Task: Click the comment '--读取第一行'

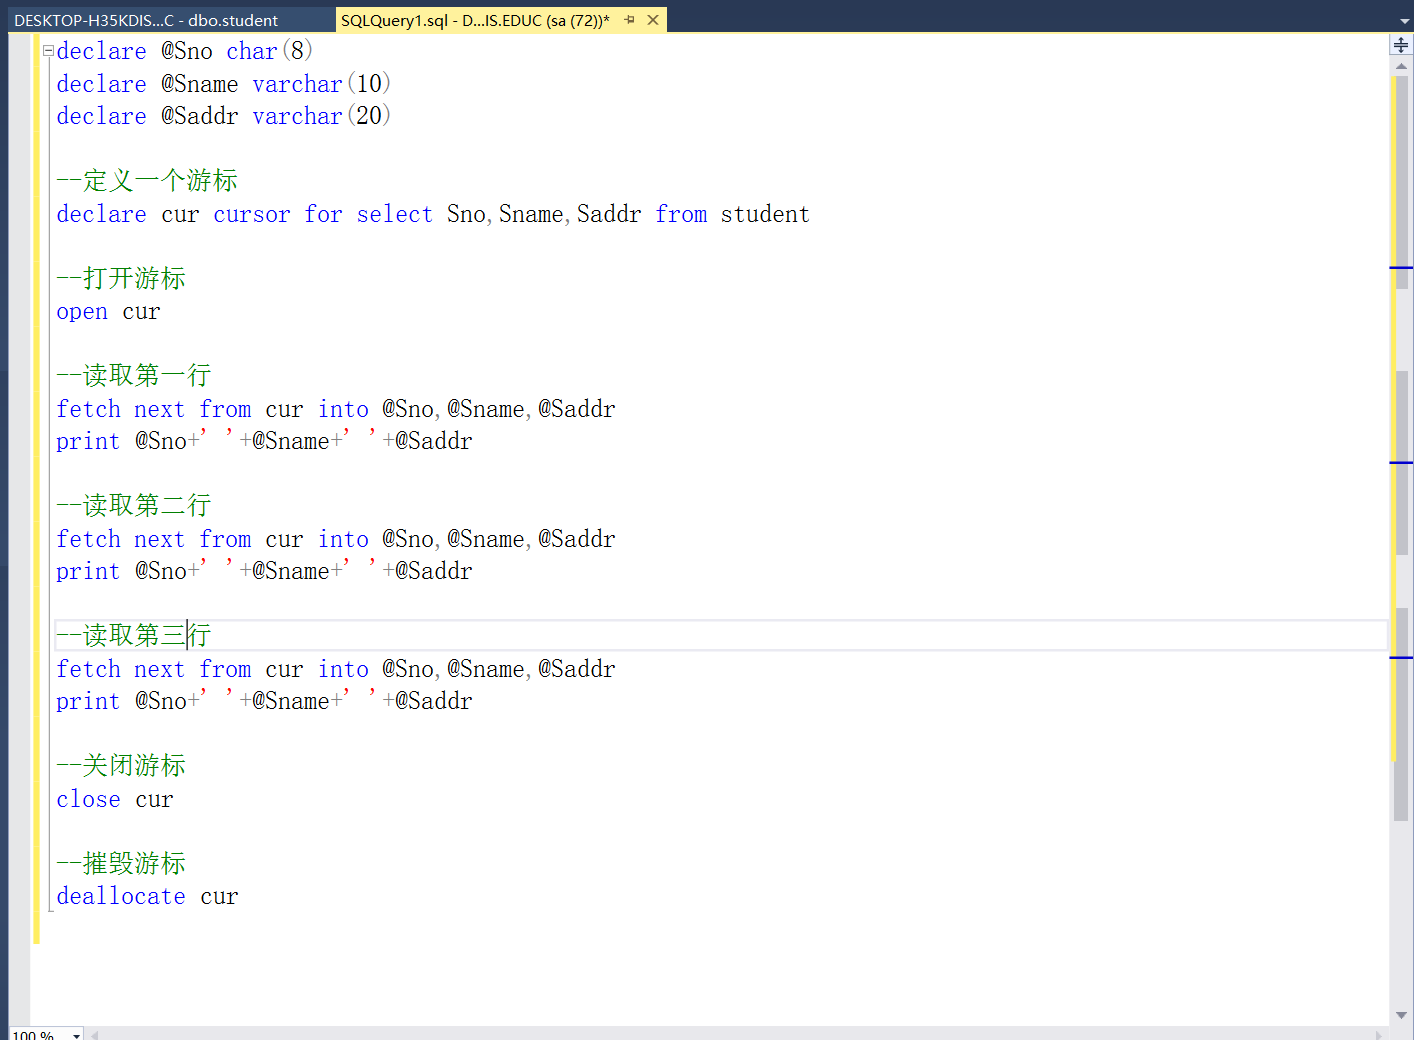Action: [x=134, y=376]
